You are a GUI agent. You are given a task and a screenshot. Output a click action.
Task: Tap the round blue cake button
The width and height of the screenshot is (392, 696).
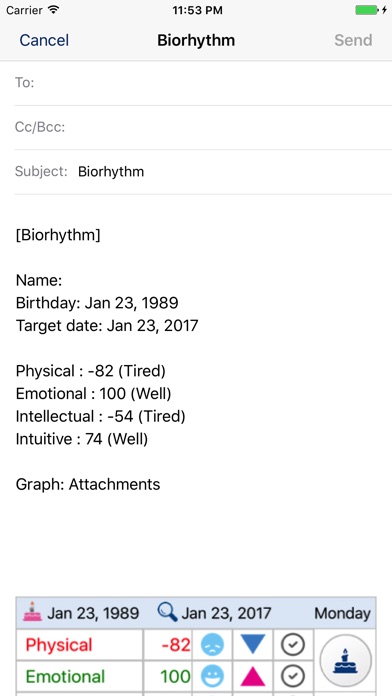(x=345, y=660)
